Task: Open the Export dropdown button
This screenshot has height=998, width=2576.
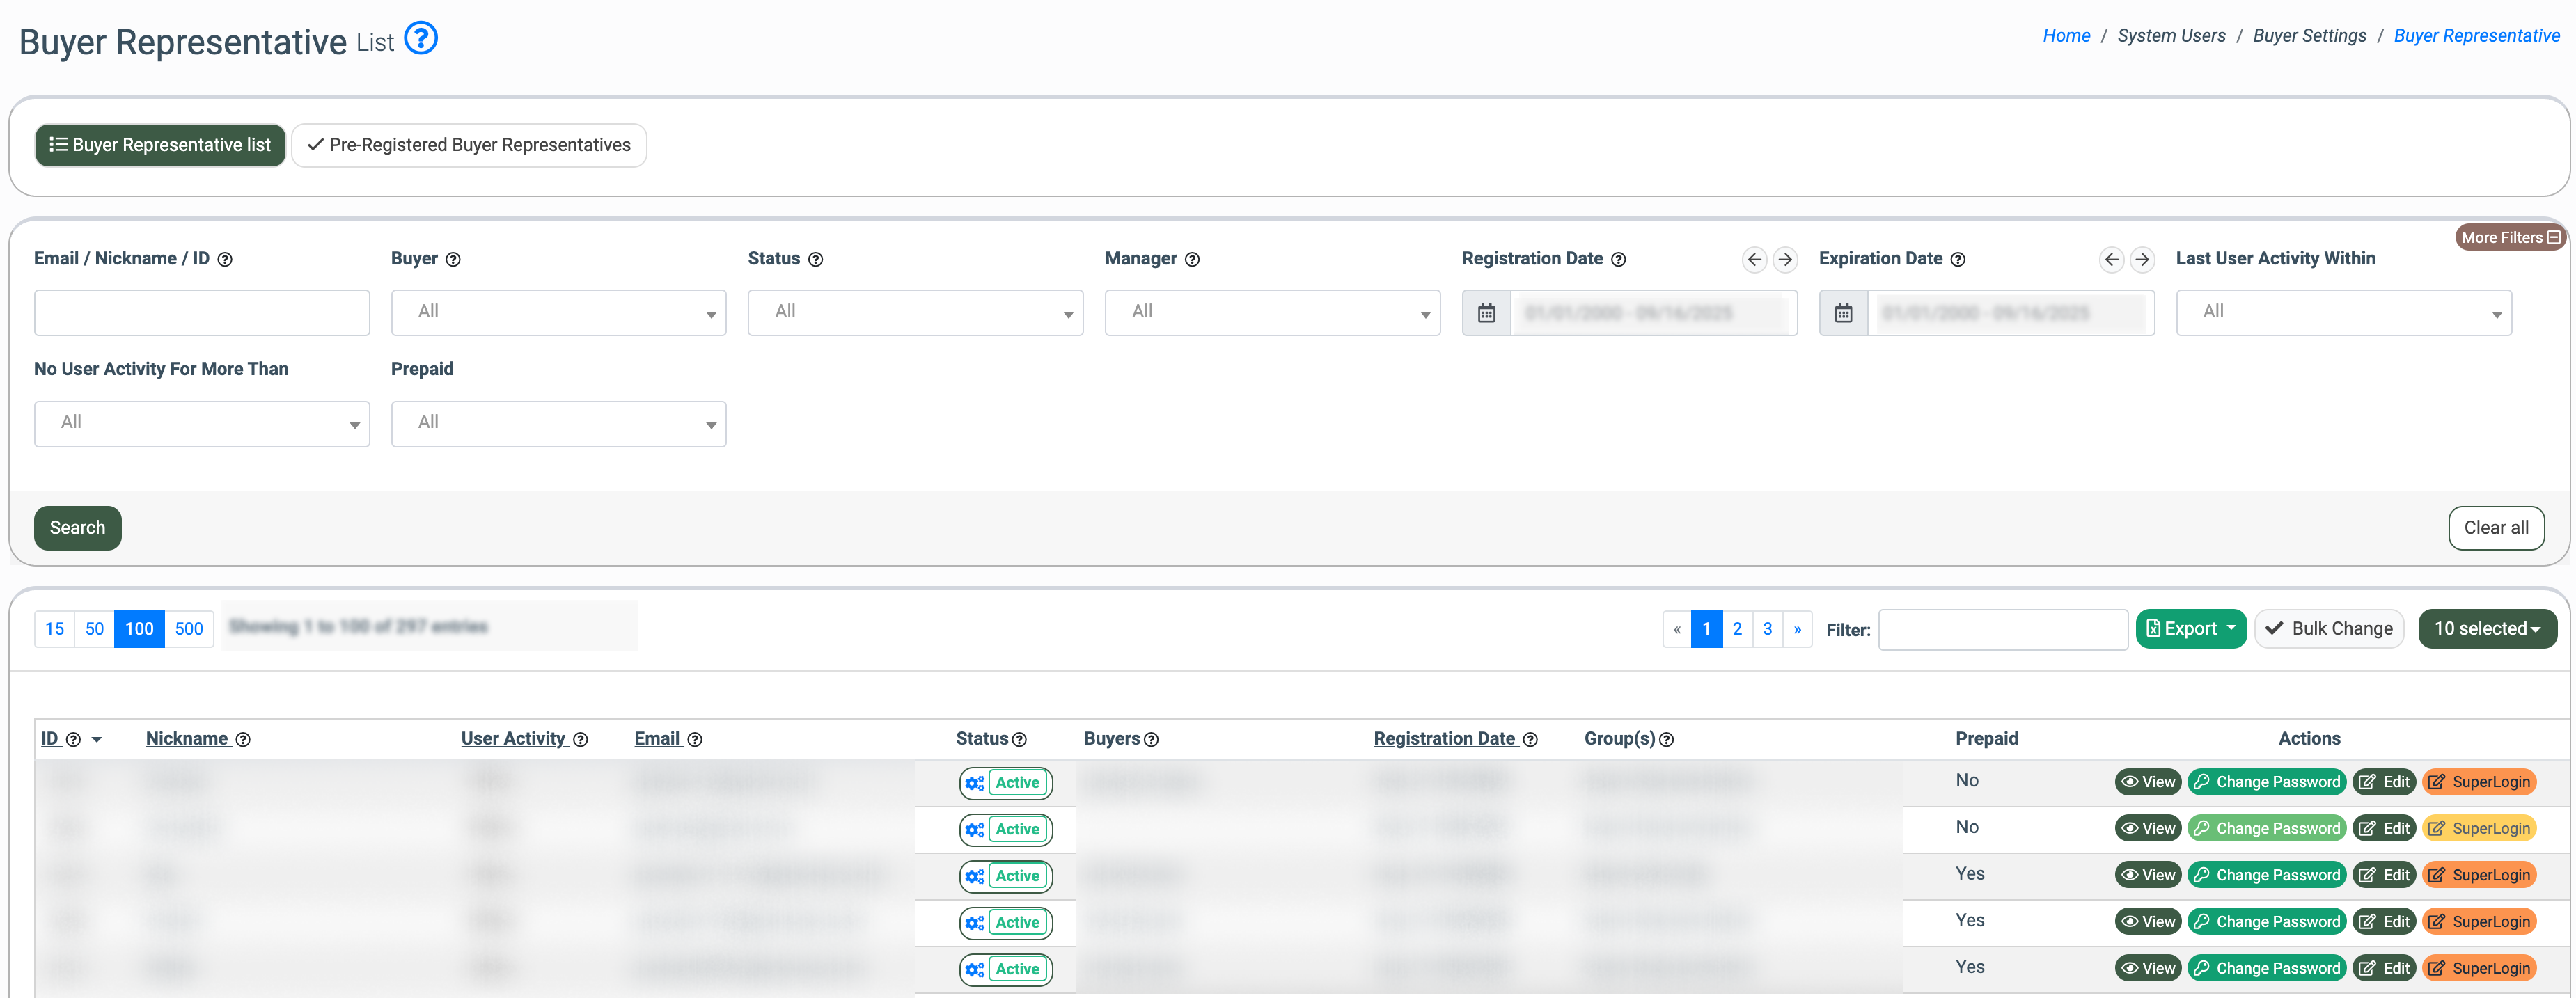Action: point(2190,629)
